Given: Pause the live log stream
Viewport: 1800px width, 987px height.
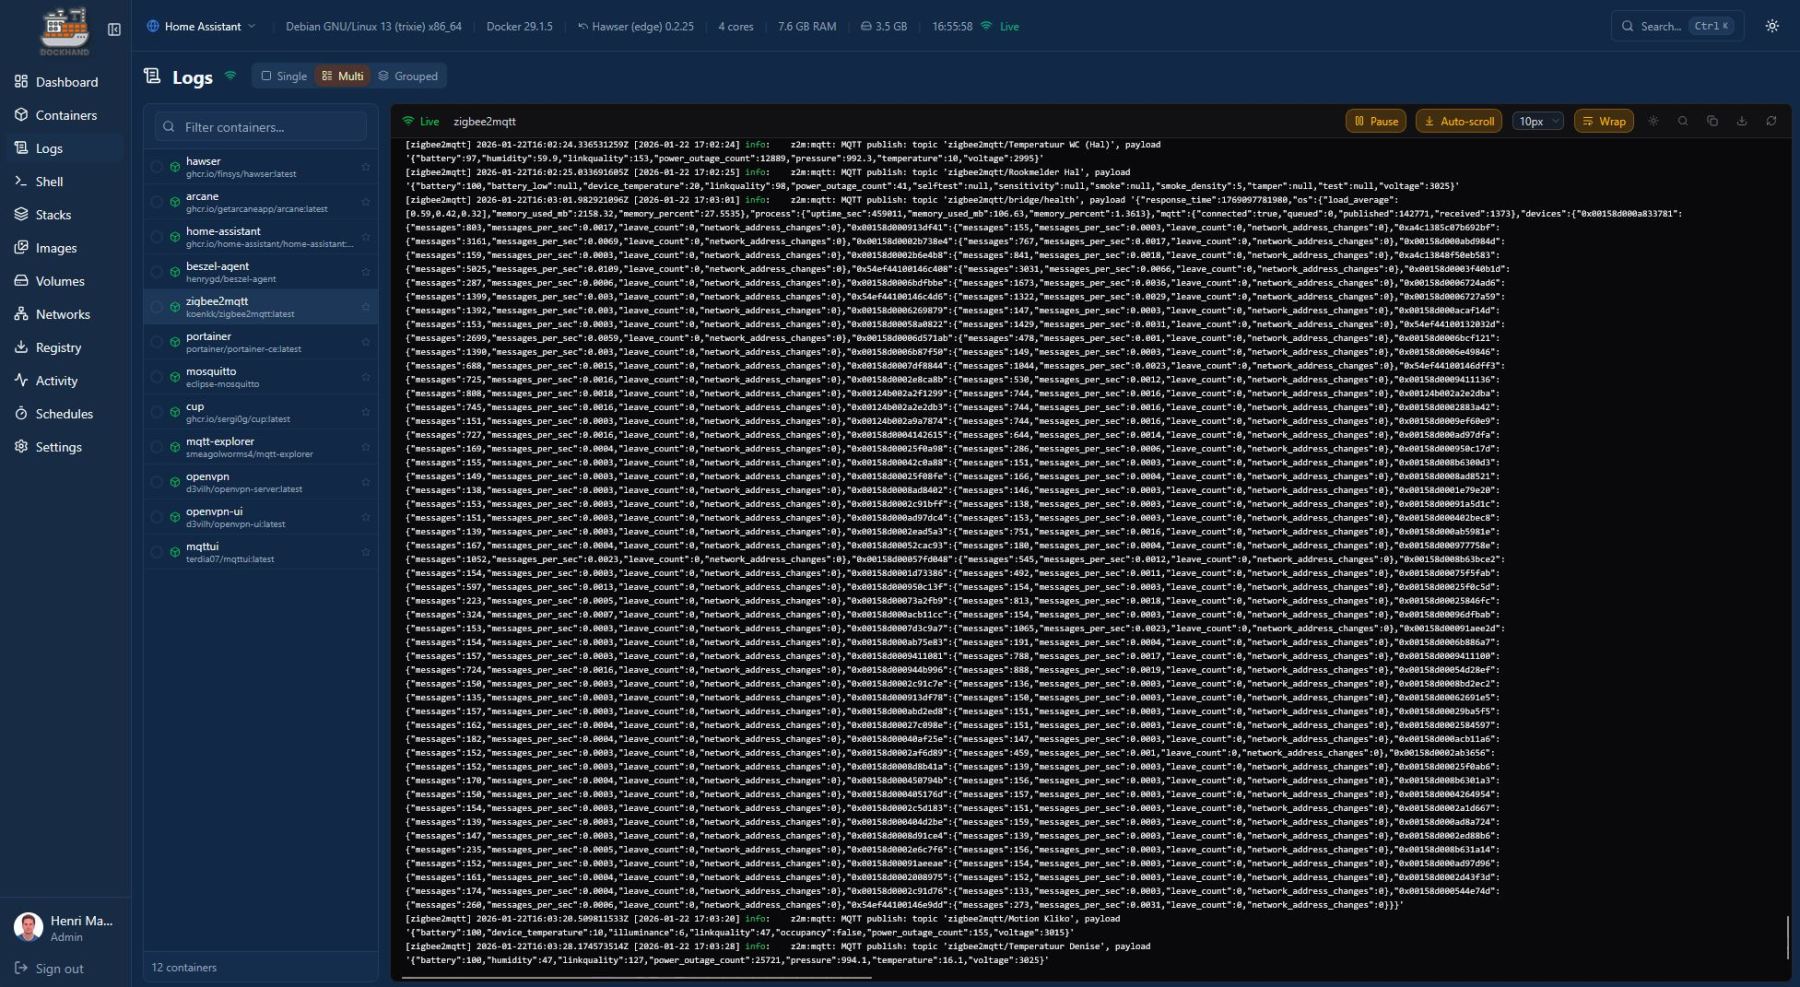Looking at the screenshot, I should [x=1375, y=121].
